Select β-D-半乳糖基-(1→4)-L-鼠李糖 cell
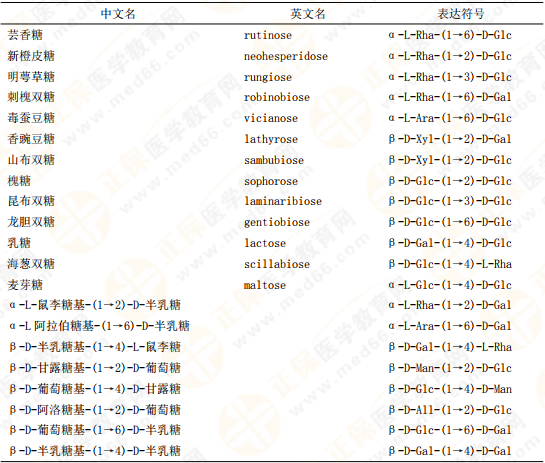 tap(95, 347)
